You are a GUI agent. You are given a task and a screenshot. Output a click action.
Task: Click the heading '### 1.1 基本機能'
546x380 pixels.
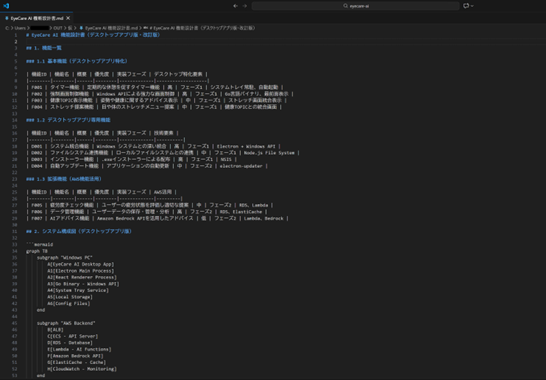77,61
